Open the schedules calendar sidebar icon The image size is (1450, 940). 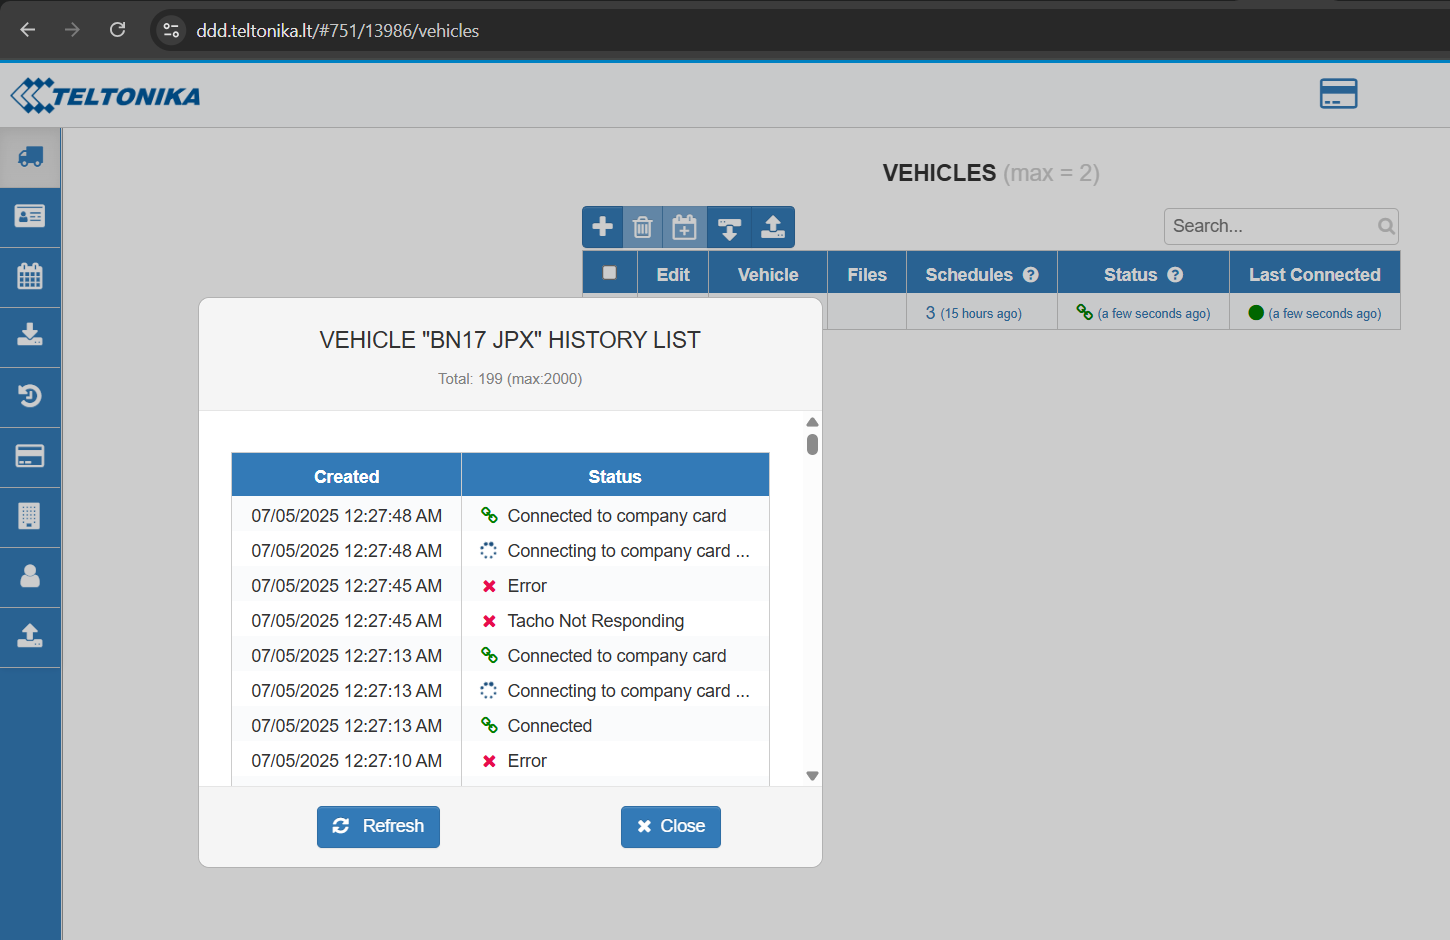pyautogui.click(x=30, y=276)
